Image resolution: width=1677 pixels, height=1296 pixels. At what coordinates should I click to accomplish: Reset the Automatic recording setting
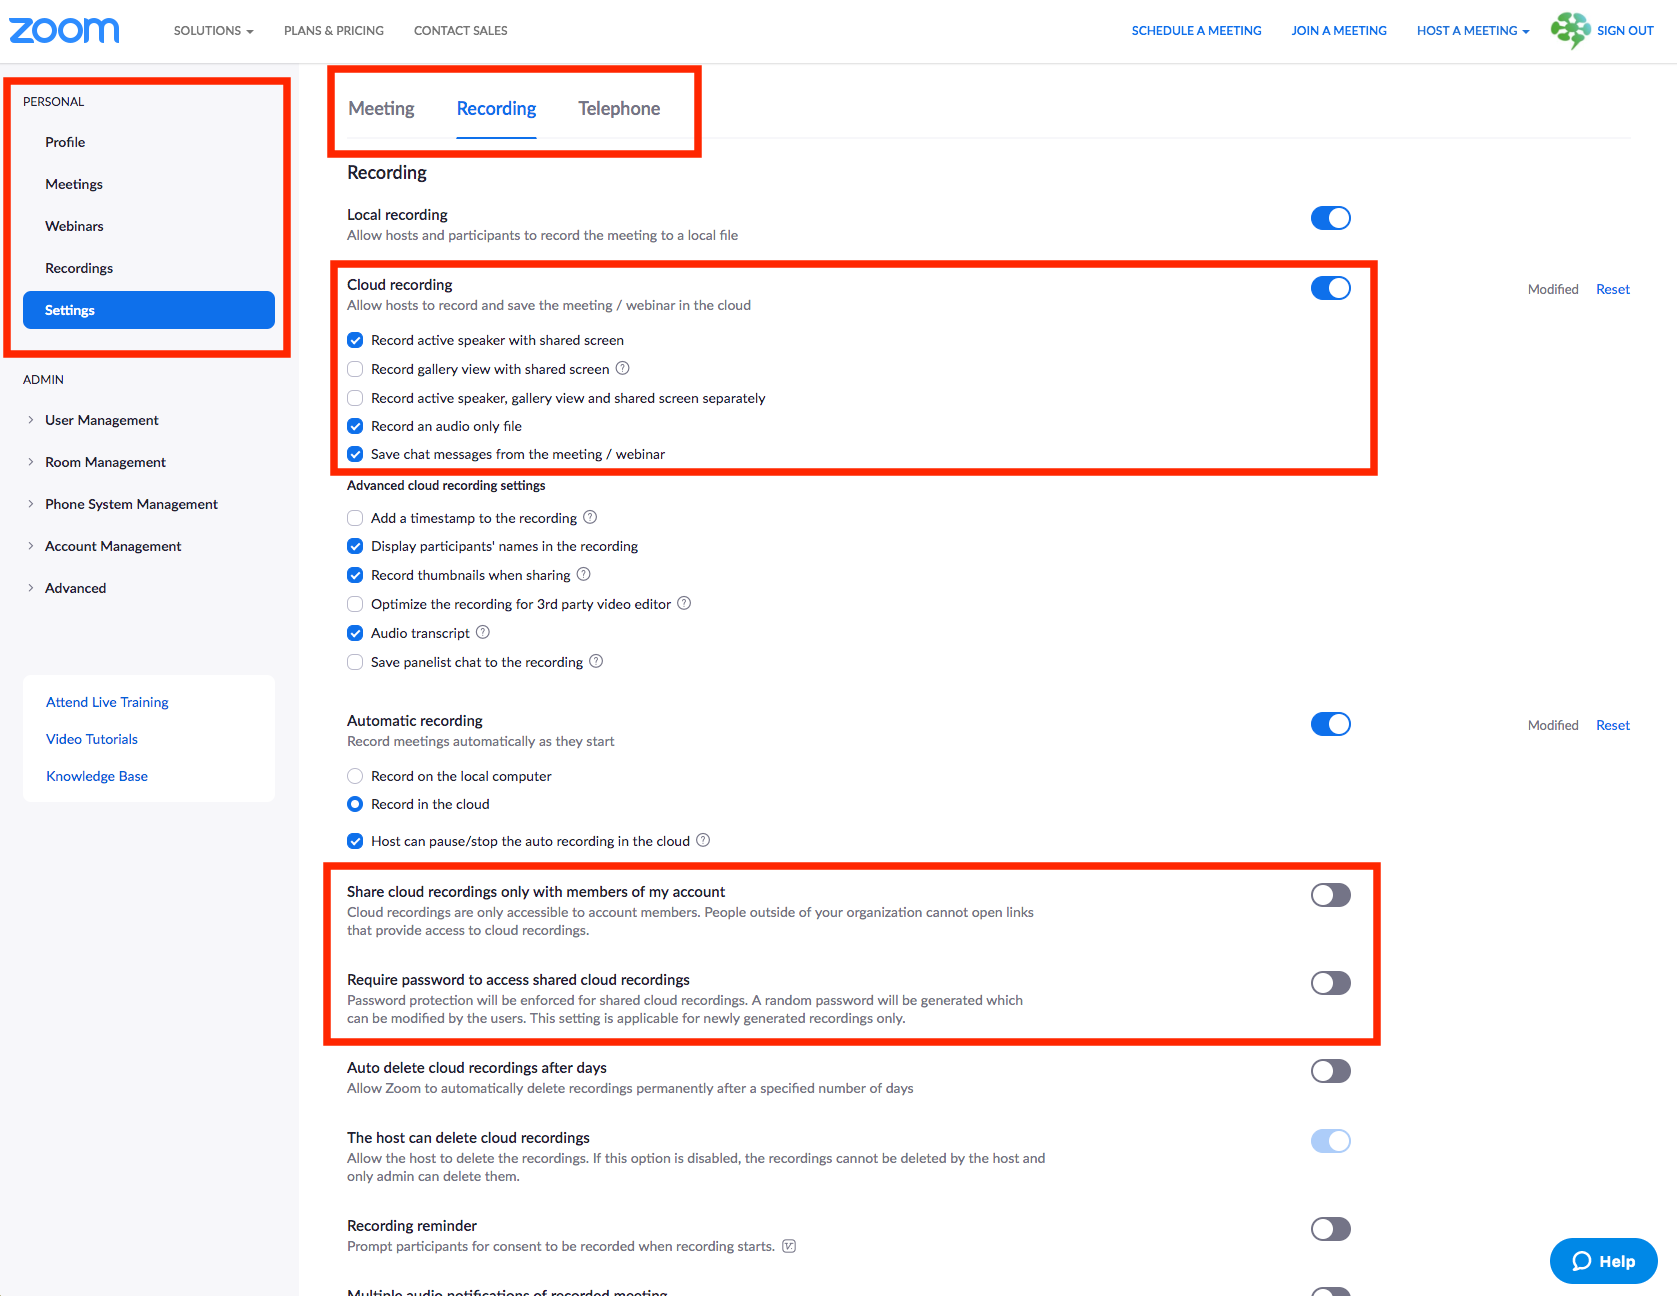pyautogui.click(x=1613, y=725)
